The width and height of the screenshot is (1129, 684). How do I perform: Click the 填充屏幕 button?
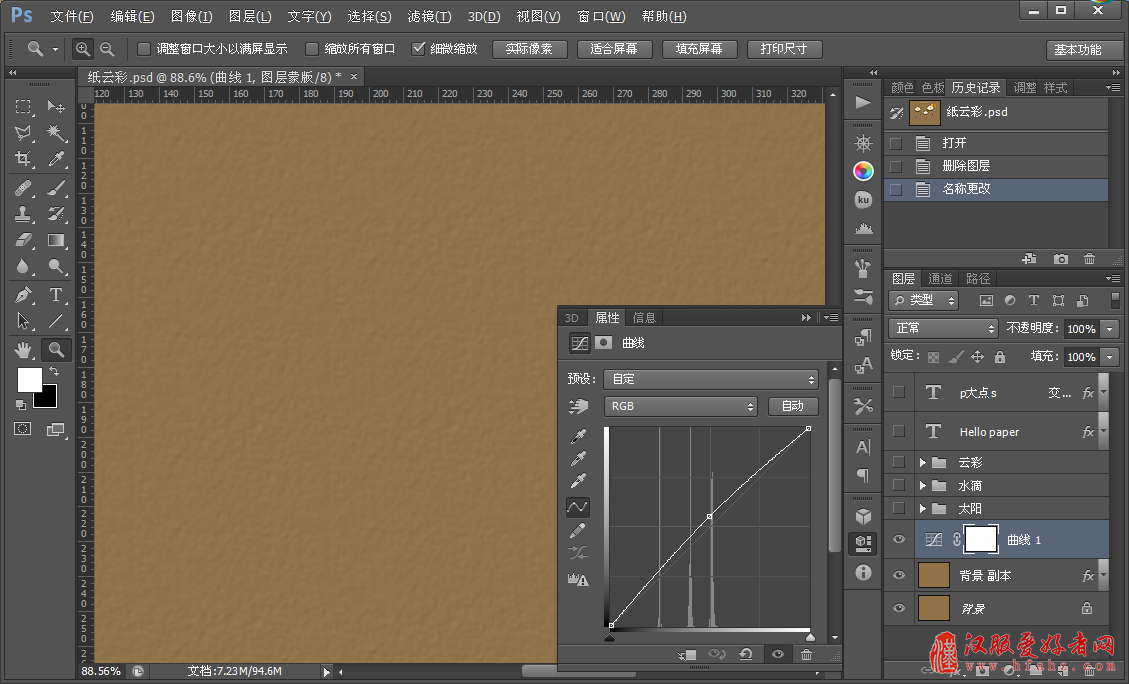coord(699,49)
